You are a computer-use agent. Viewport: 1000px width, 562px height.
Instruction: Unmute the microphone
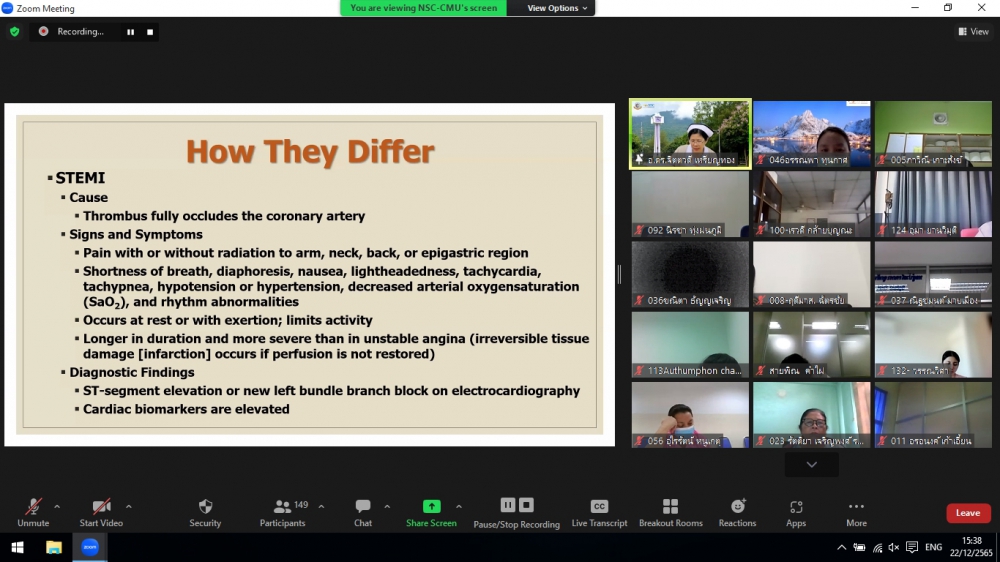click(x=33, y=507)
